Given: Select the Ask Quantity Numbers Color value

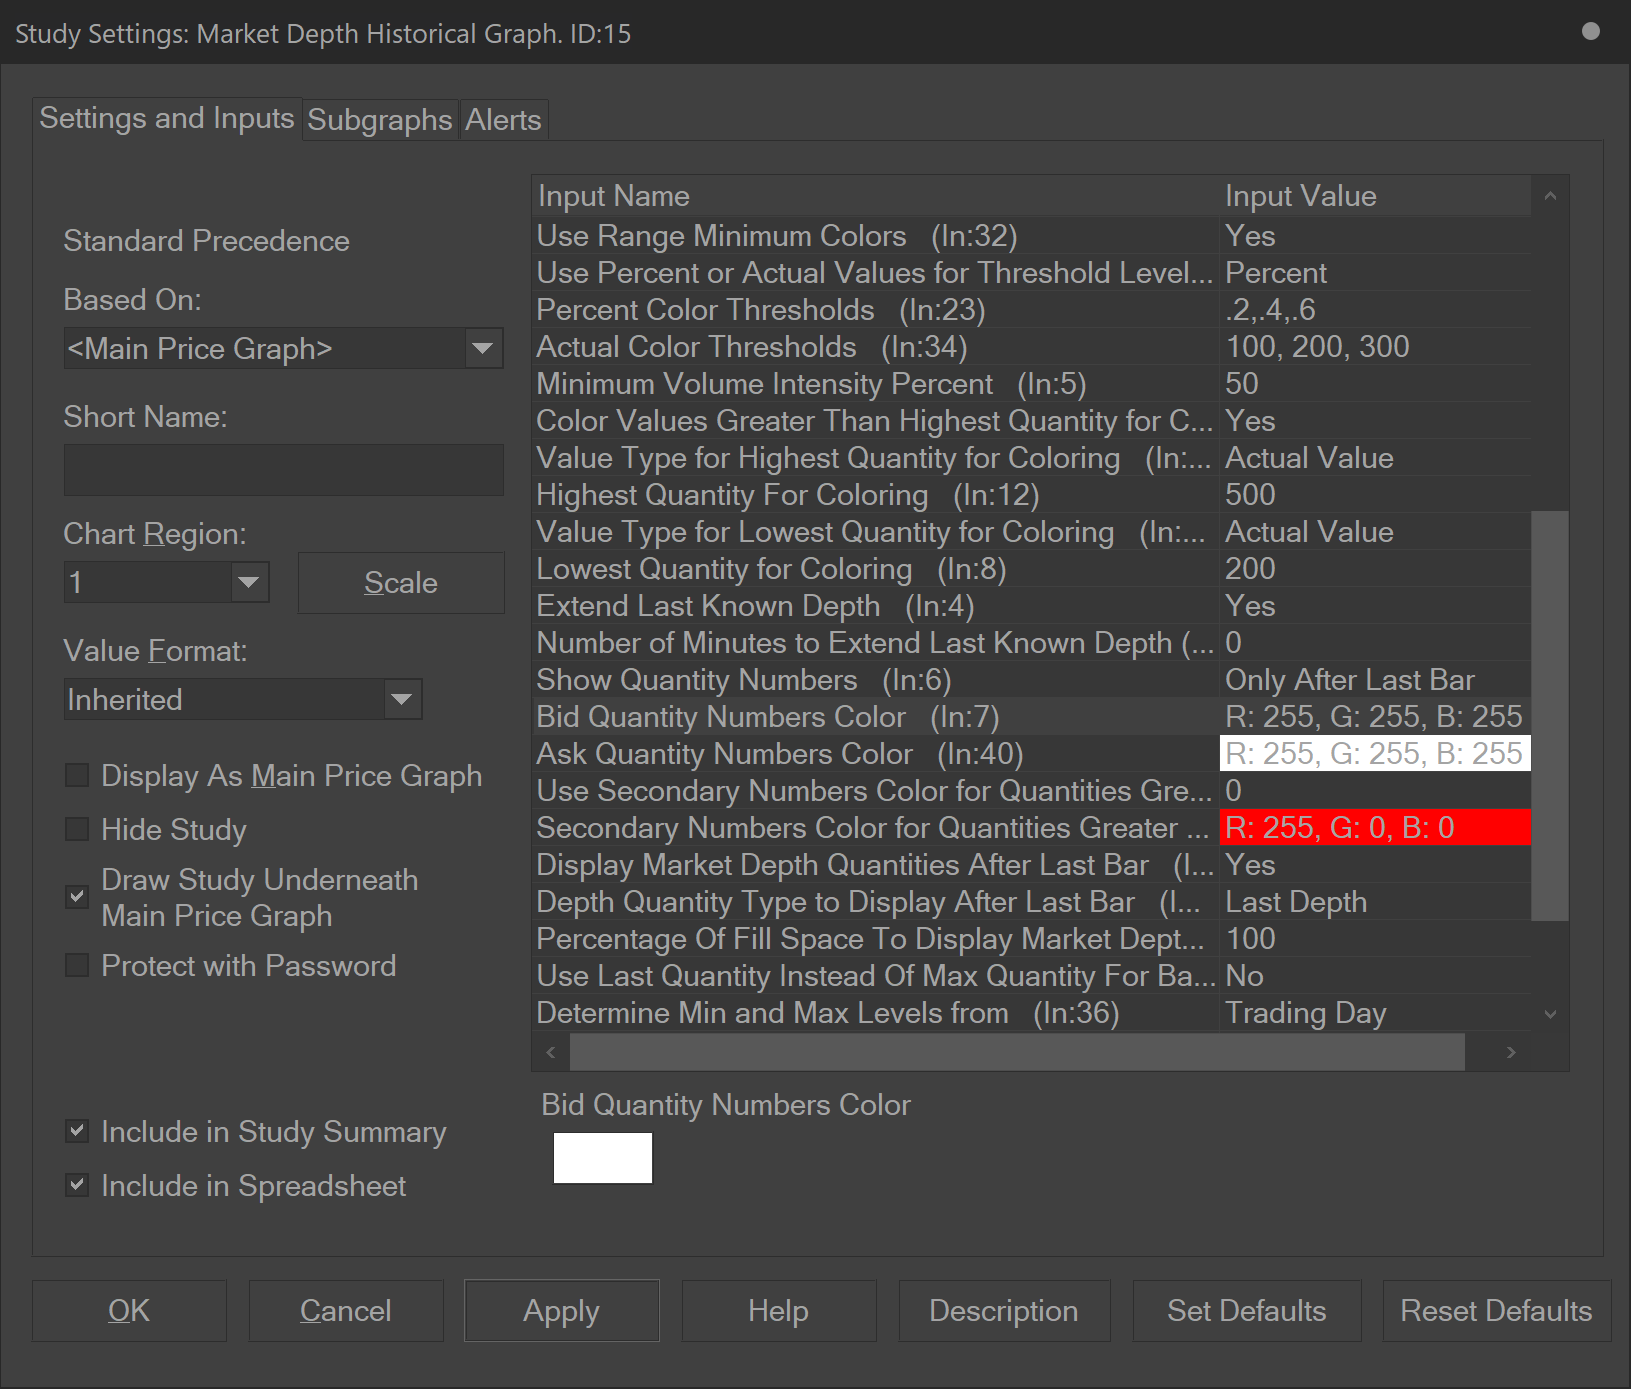Looking at the screenshot, I should [1375, 754].
